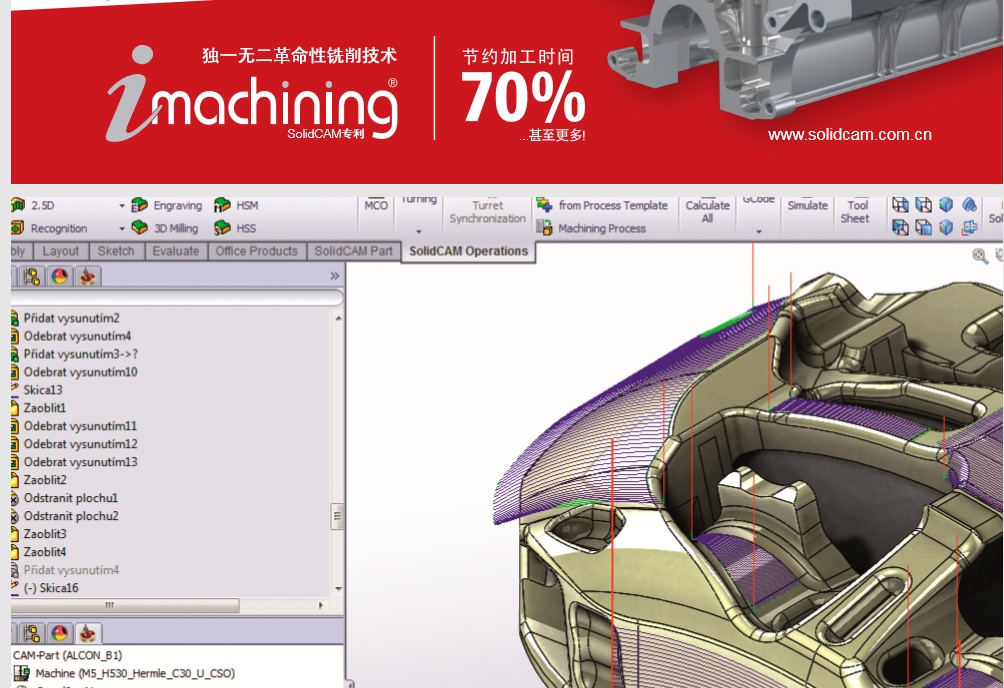Select fillet Zaoblit2

[x=45, y=479]
